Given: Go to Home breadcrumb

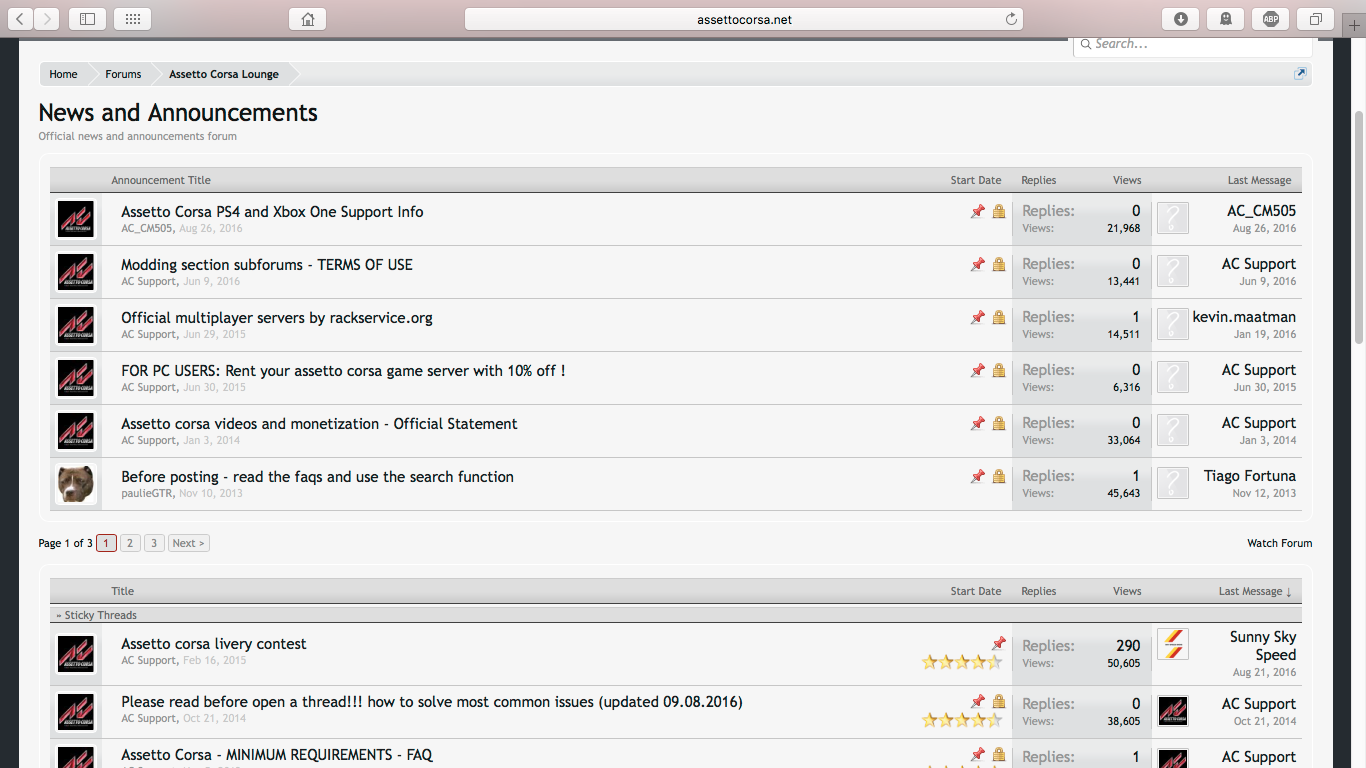Looking at the screenshot, I should point(63,74).
